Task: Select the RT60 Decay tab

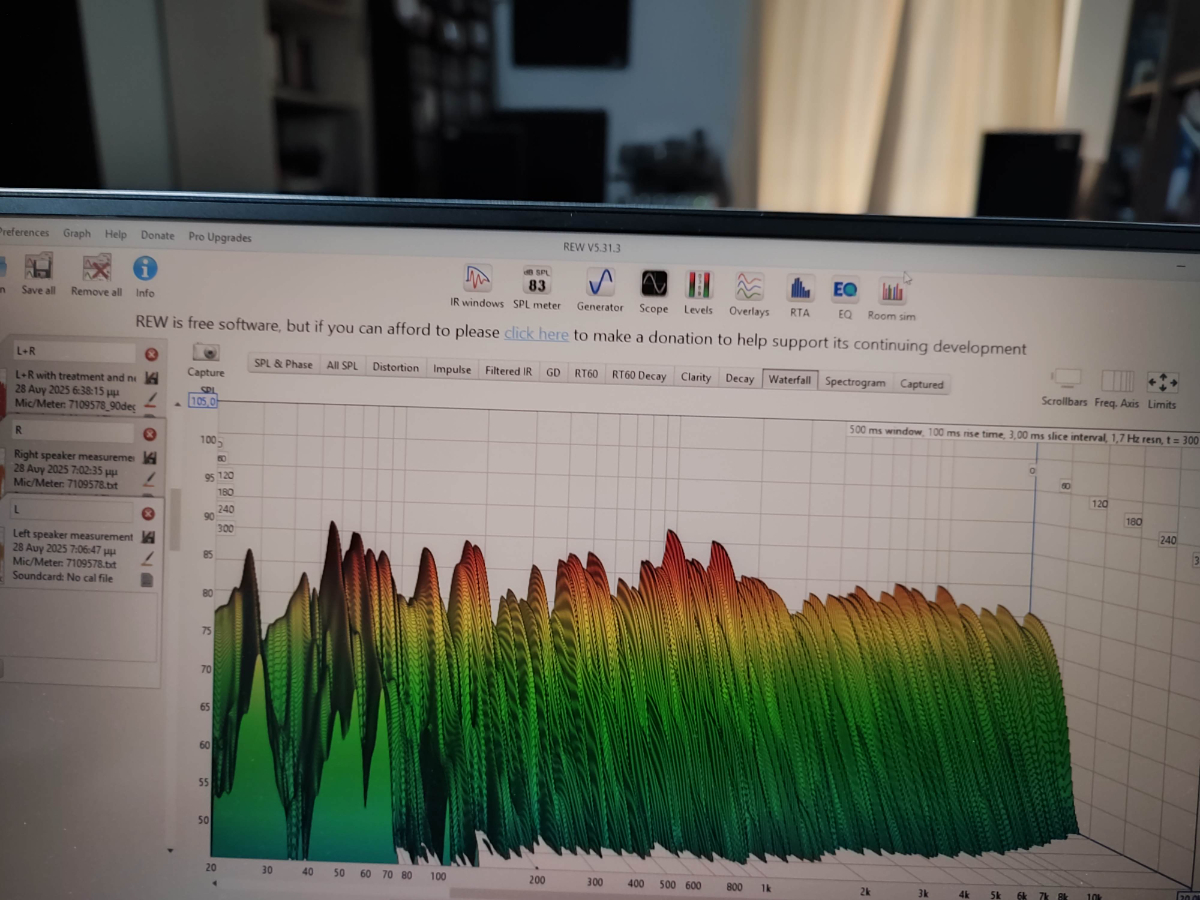Action: click(638, 376)
